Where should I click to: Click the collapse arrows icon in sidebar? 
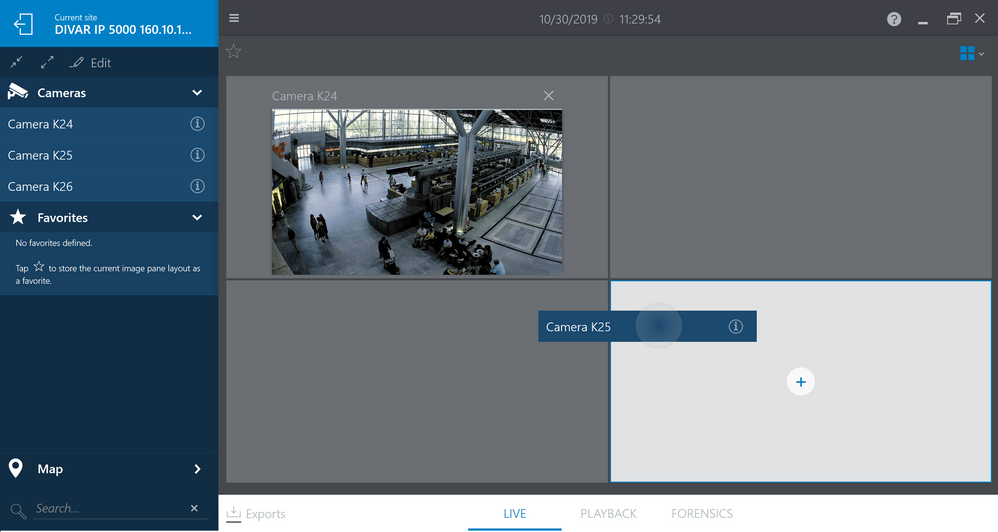pos(17,63)
